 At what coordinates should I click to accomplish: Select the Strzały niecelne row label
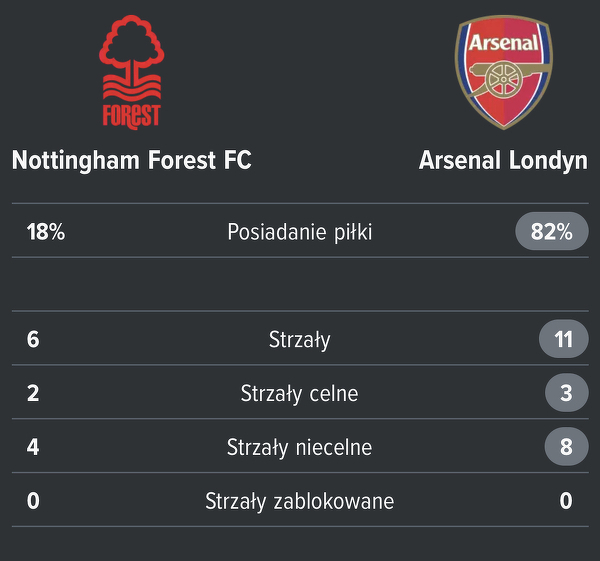(300, 447)
